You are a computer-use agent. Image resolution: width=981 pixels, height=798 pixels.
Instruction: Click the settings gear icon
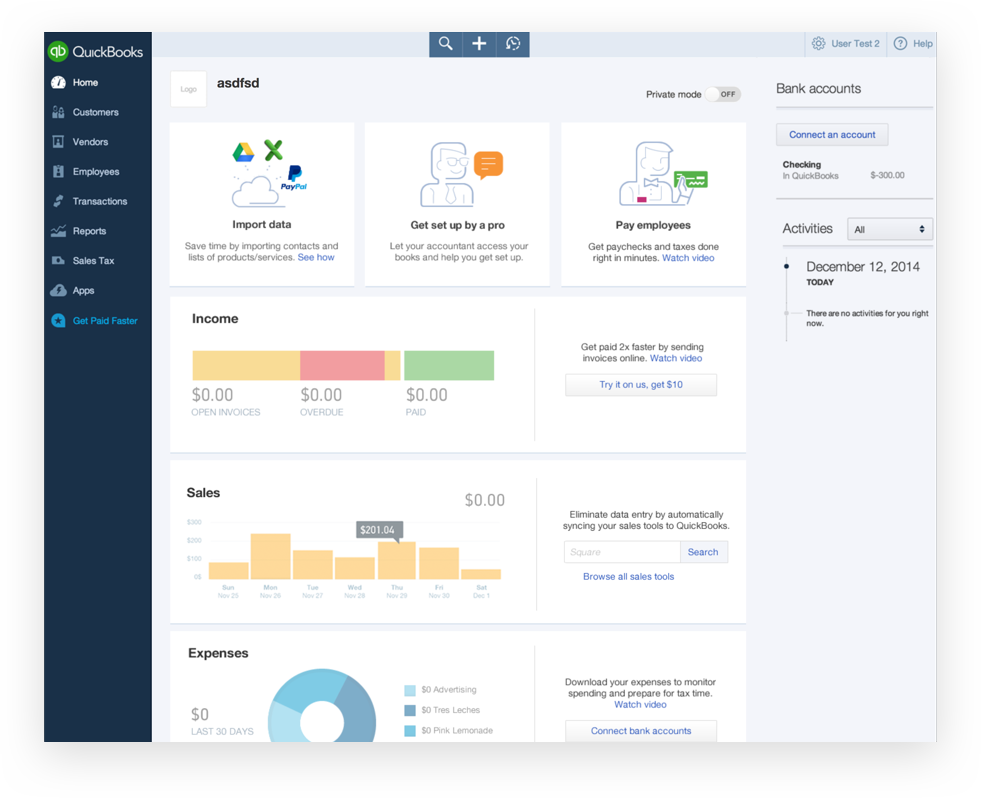click(818, 43)
